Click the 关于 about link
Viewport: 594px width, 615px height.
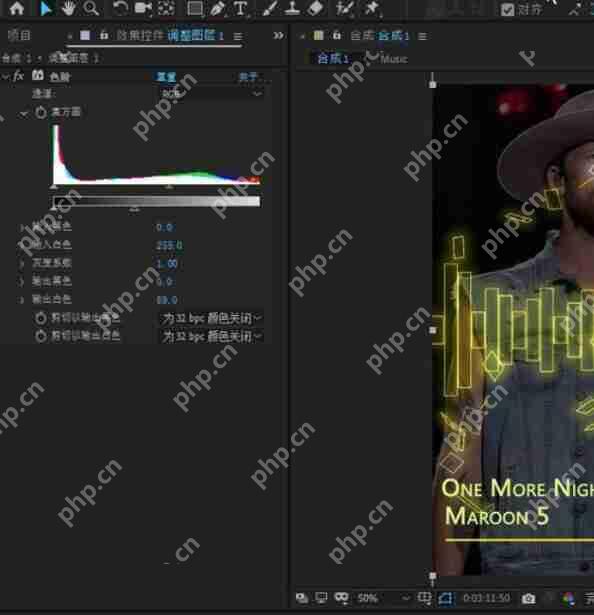(248, 76)
